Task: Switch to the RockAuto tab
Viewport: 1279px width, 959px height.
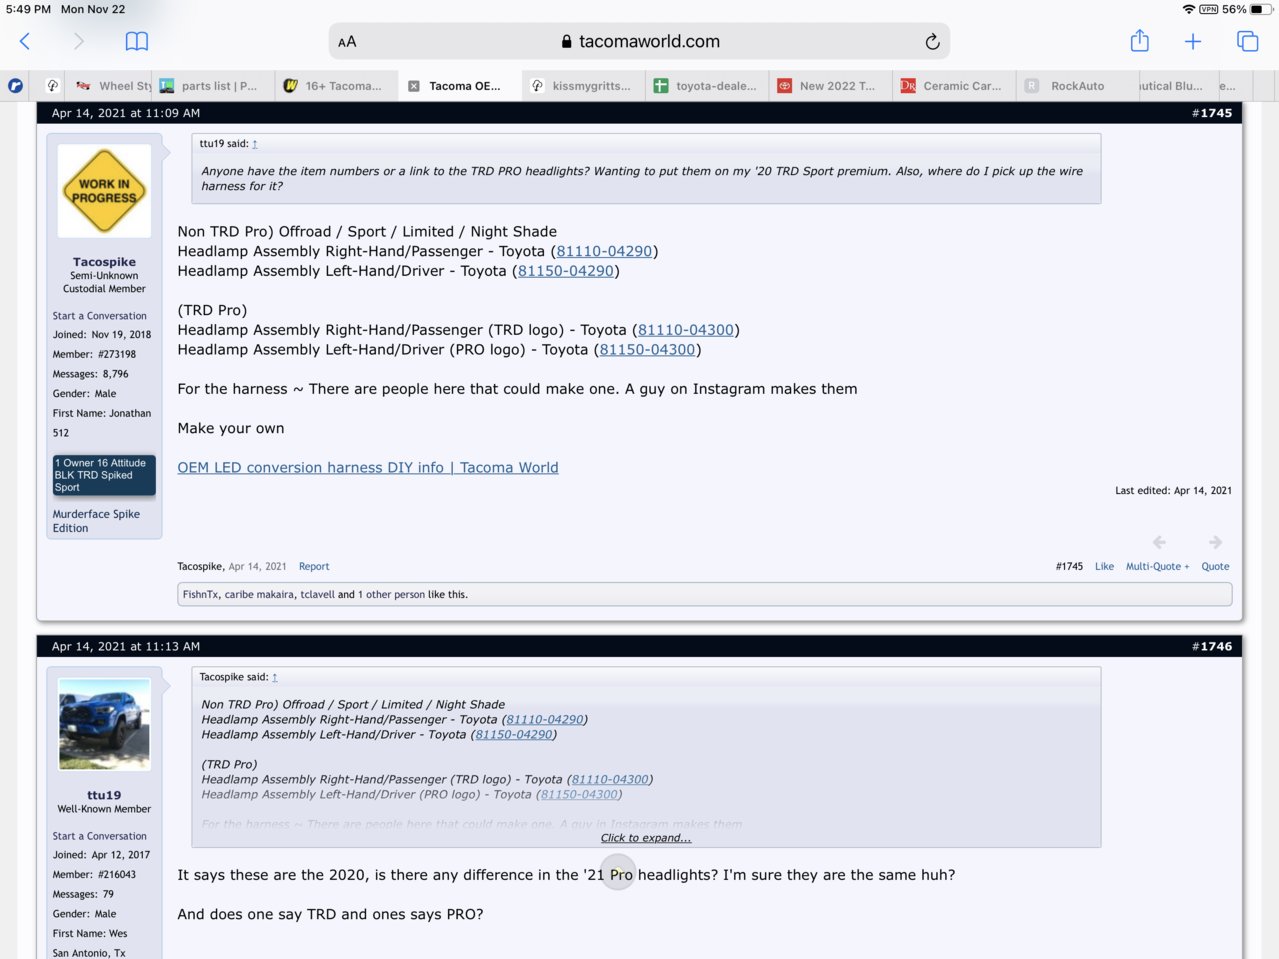Action: tap(1077, 86)
